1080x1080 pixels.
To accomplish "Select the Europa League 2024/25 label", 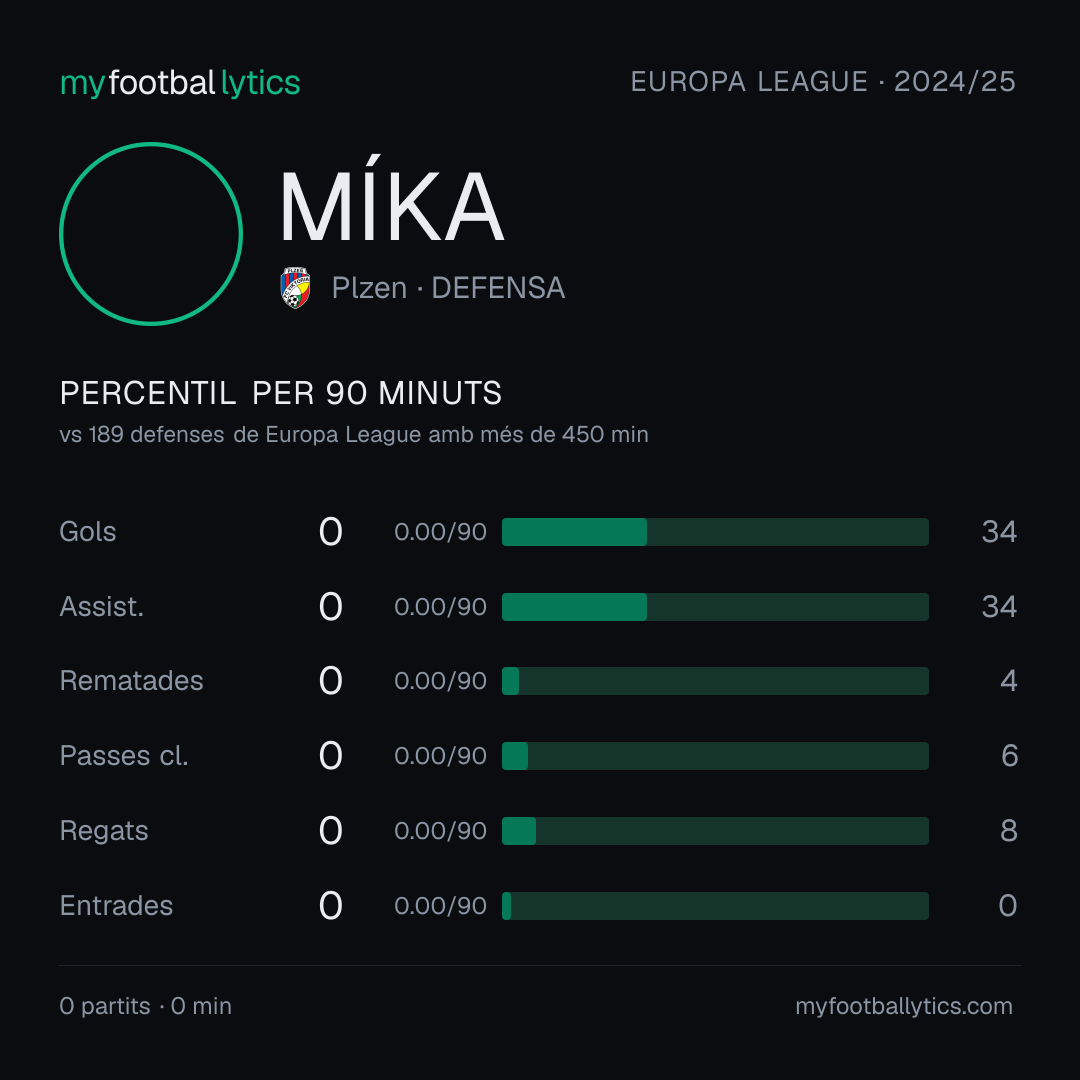I will 823,82.
